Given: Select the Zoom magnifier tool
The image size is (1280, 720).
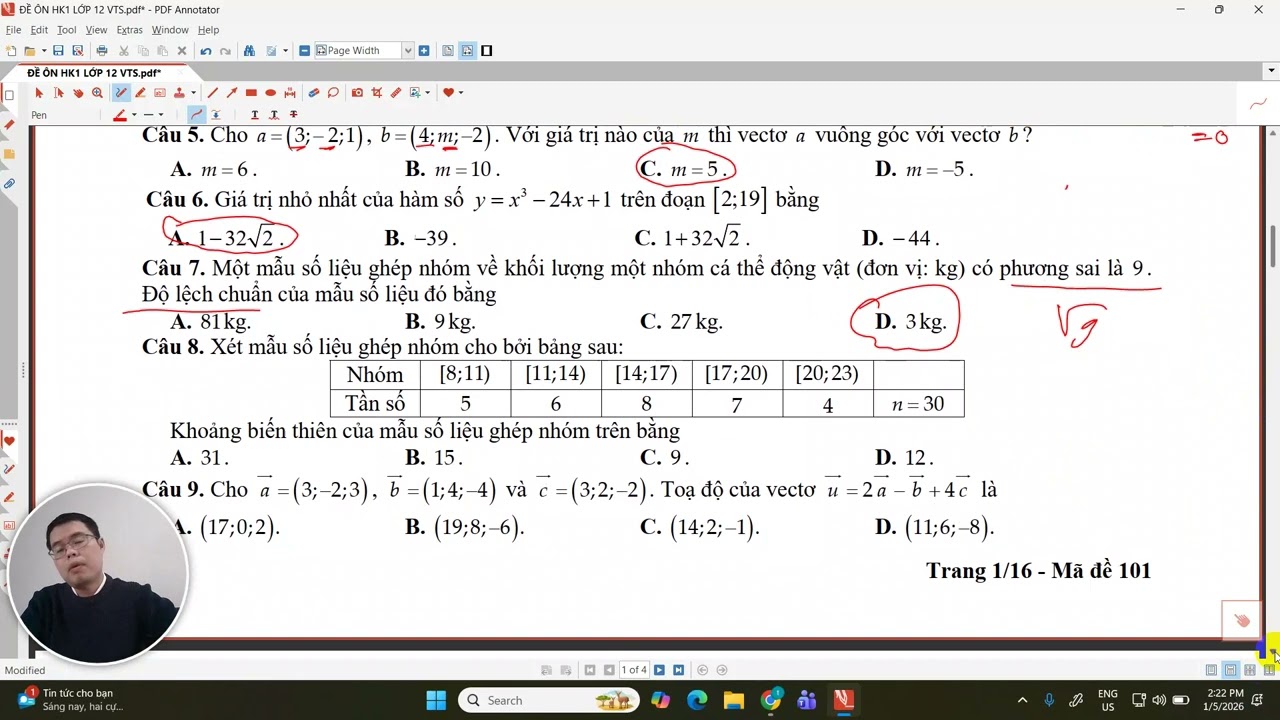Looking at the screenshot, I should point(97,93).
